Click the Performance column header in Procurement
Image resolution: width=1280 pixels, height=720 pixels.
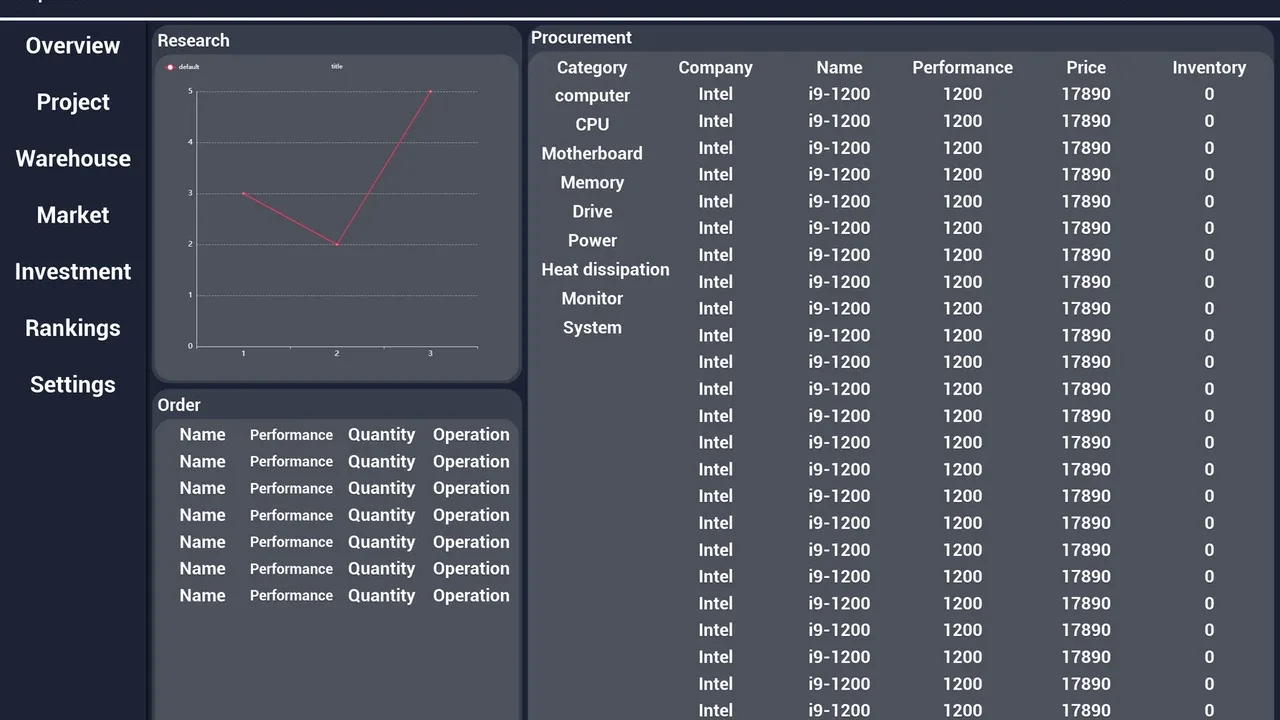click(x=962, y=68)
